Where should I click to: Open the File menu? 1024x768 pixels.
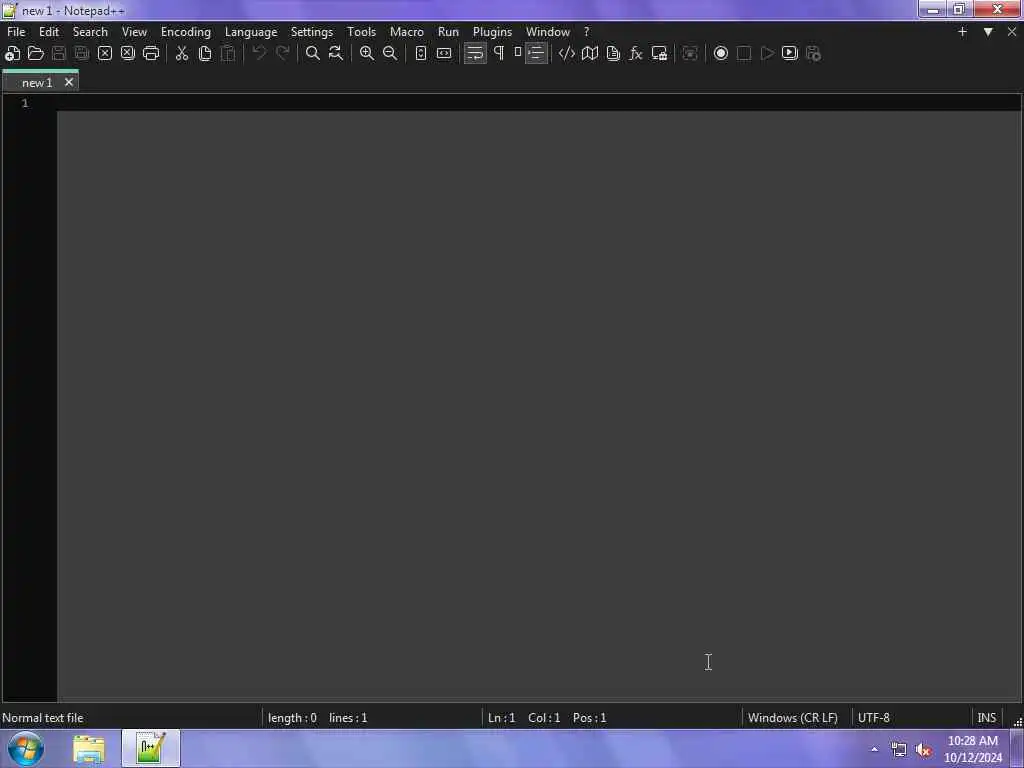coord(16,31)
